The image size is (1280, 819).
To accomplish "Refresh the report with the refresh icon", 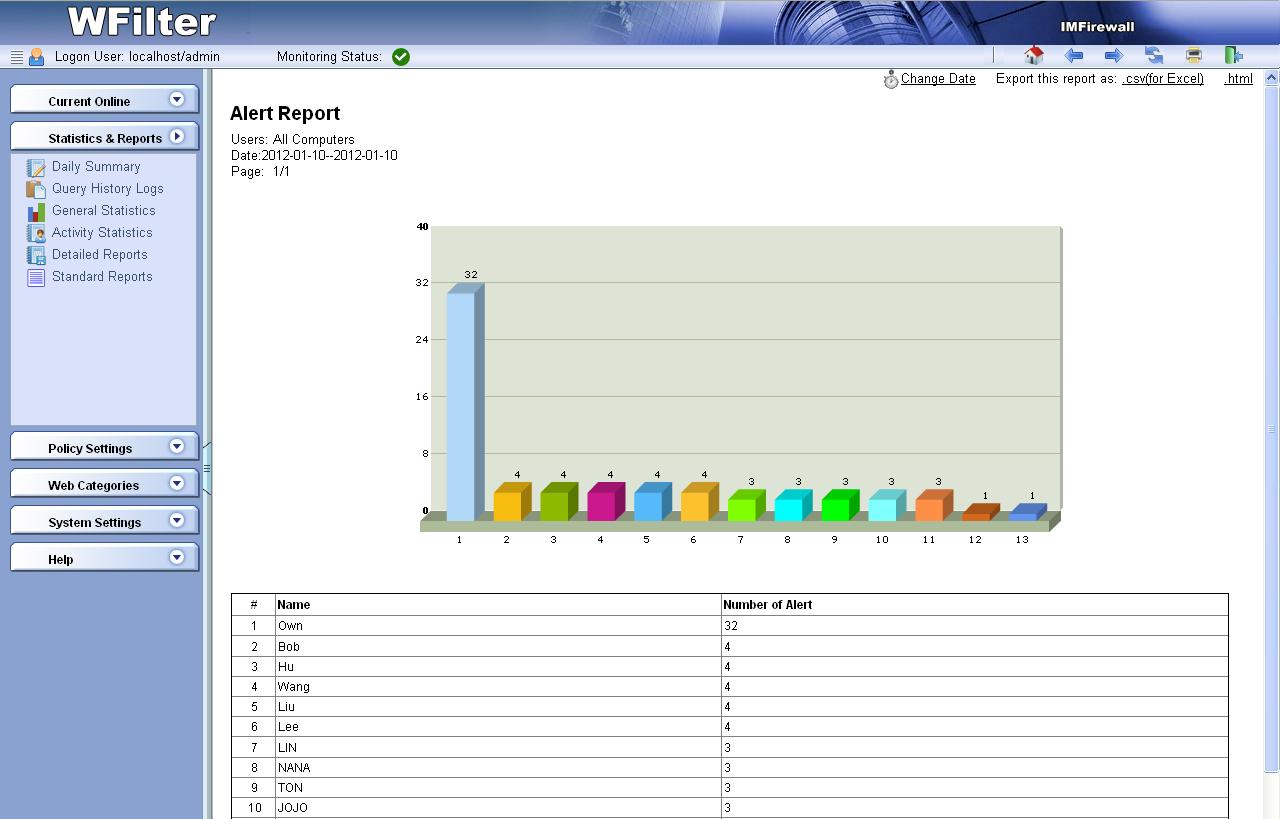I will [x=1154, y=56].
